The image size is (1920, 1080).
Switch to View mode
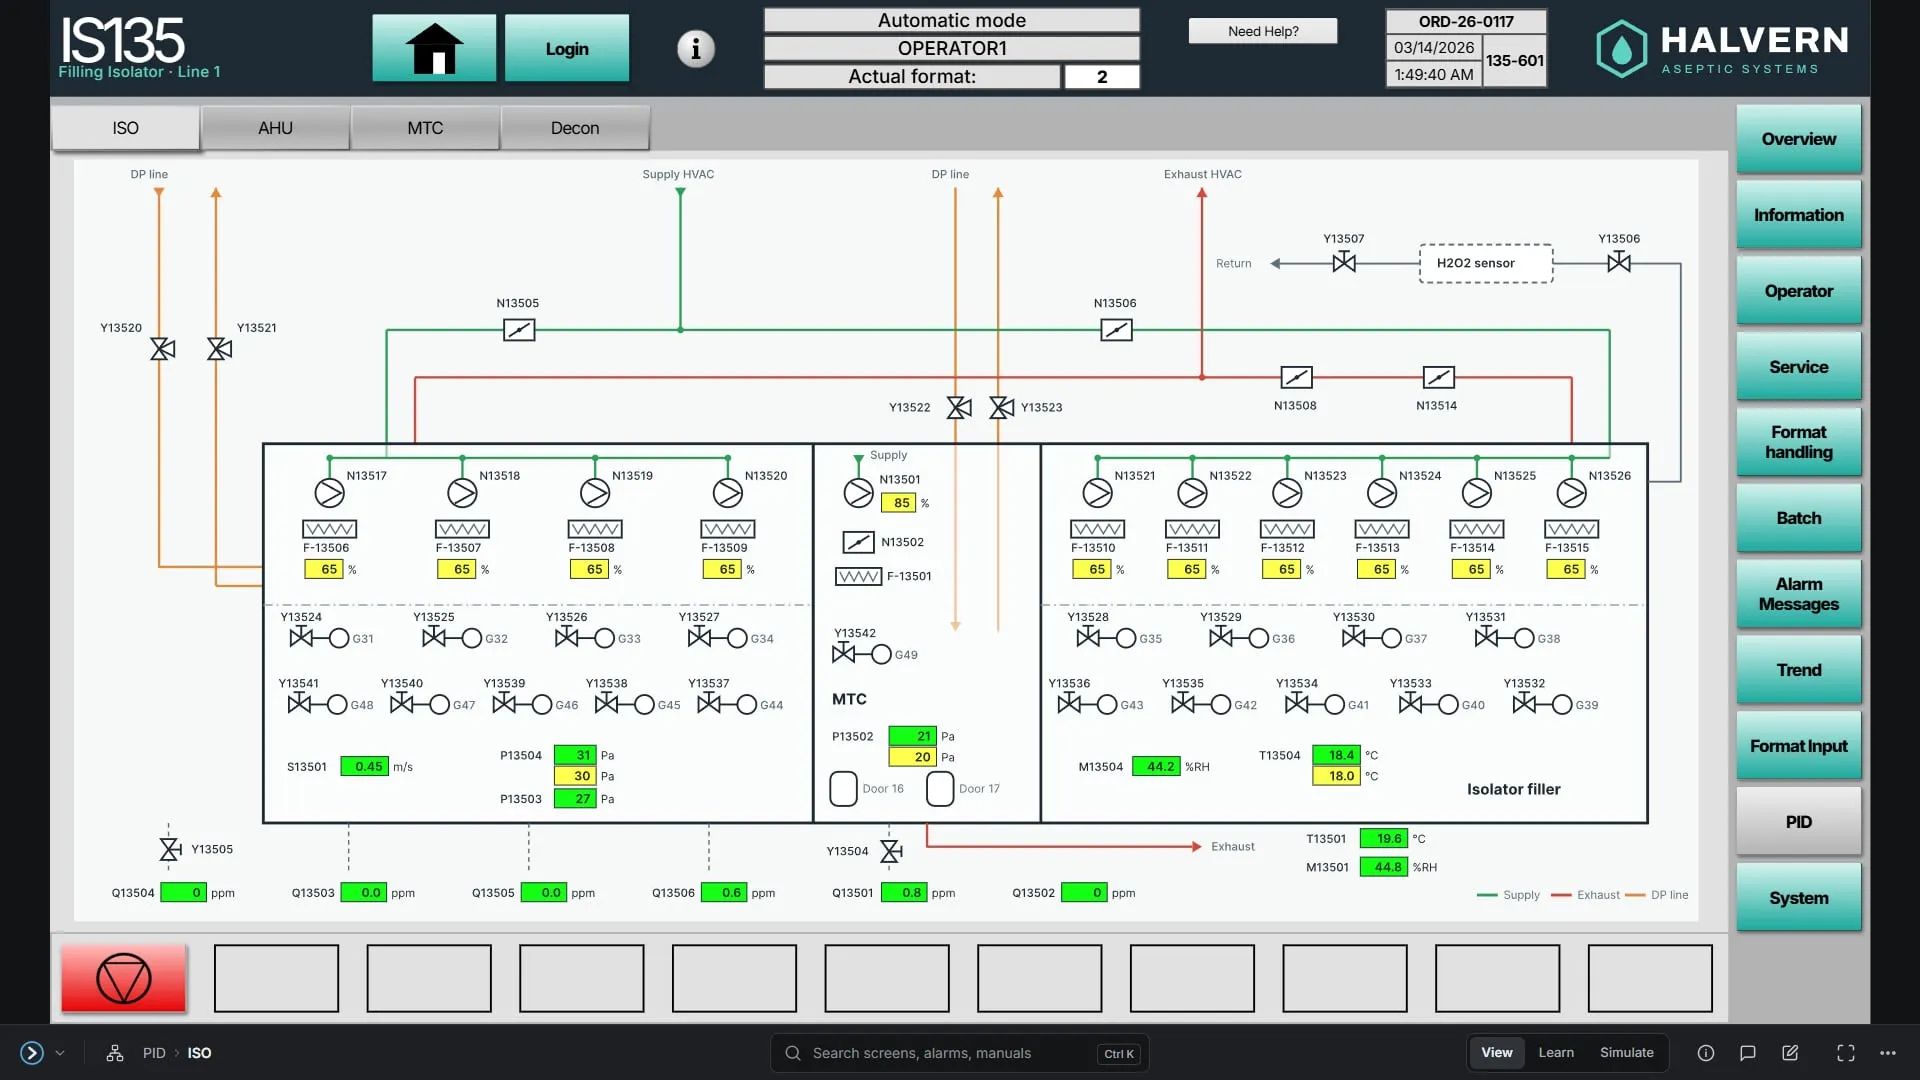click(1496, 1053)
